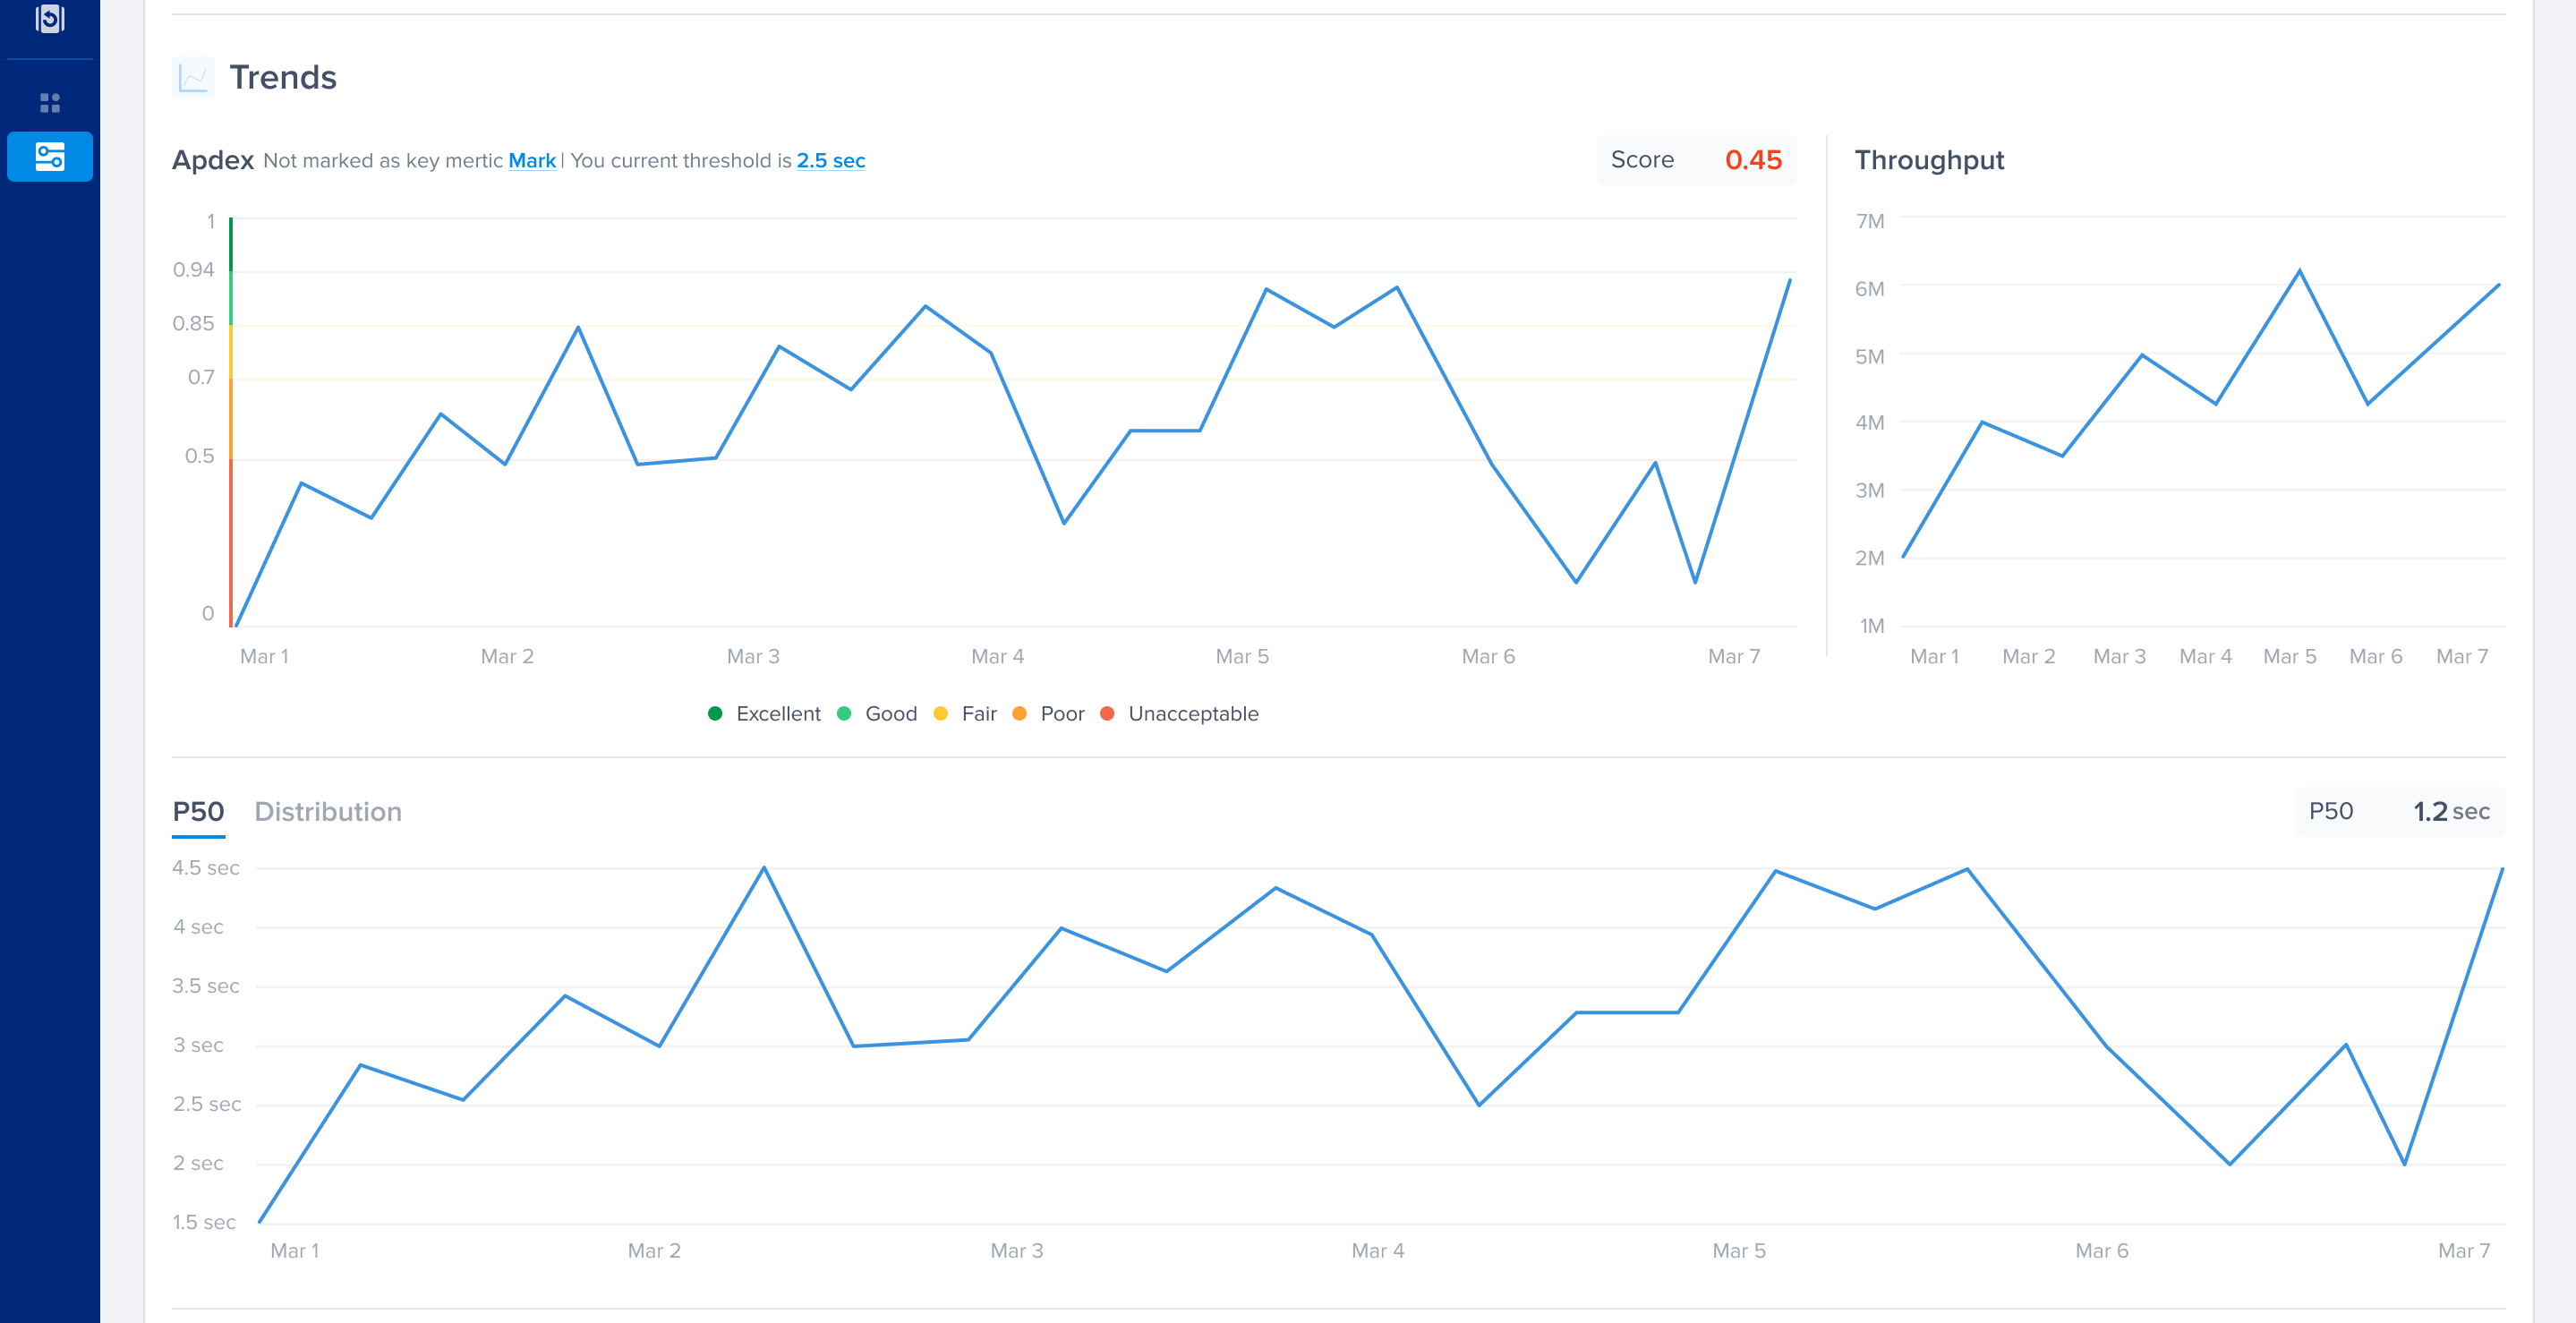Open the dashboard grid icon in sidebar
This screenshot has width=2576, height=1323.
coord(49,102)
